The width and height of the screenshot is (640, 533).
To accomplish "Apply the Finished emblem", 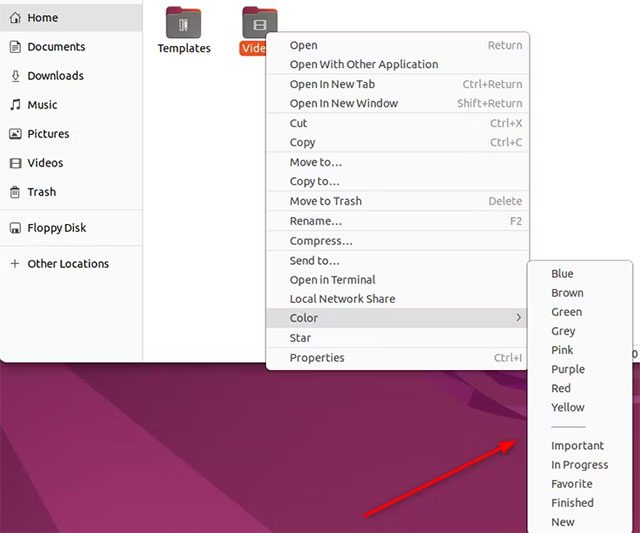I will pos(580,503).
